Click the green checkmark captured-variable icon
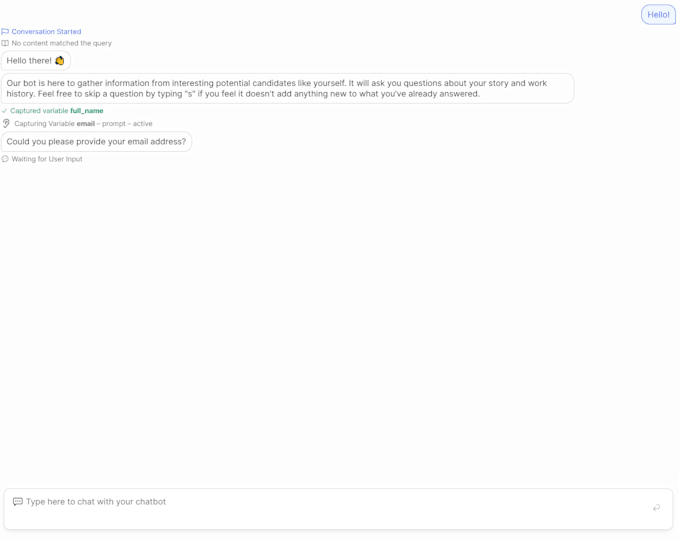The width and height of the screenshot is (680, 539). [x=5, y=111]
